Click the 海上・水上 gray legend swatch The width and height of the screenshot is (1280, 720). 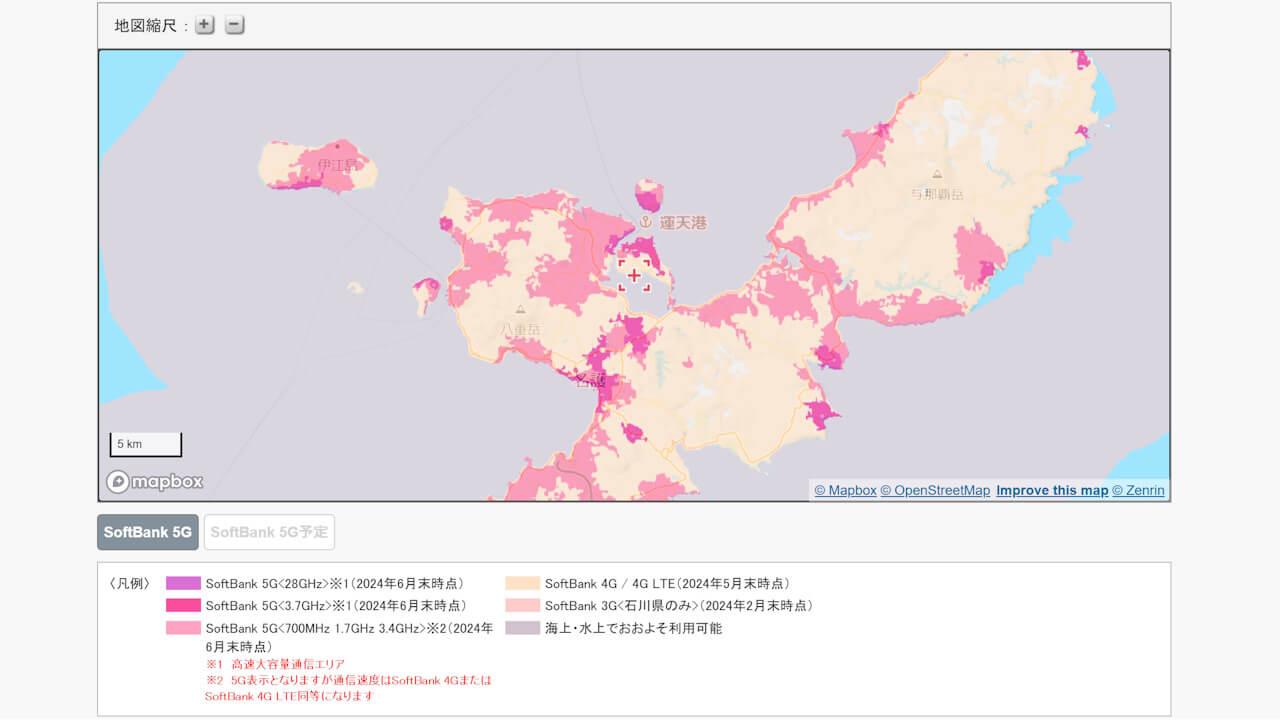(522, 628)
